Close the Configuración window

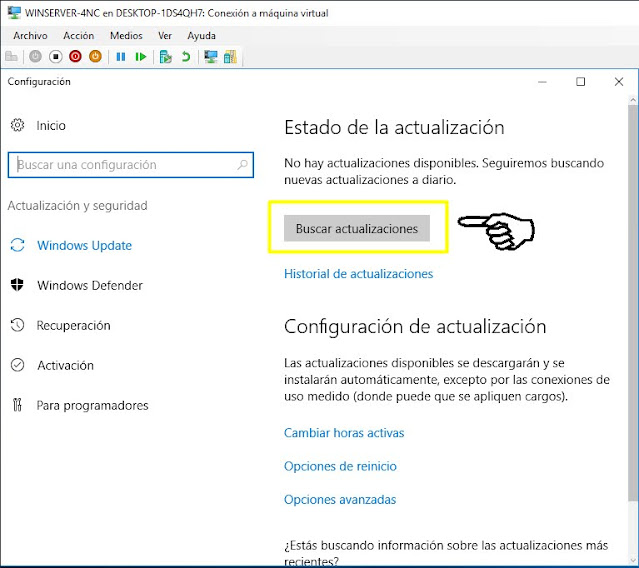pyautogui.click(x=619, y=82)
